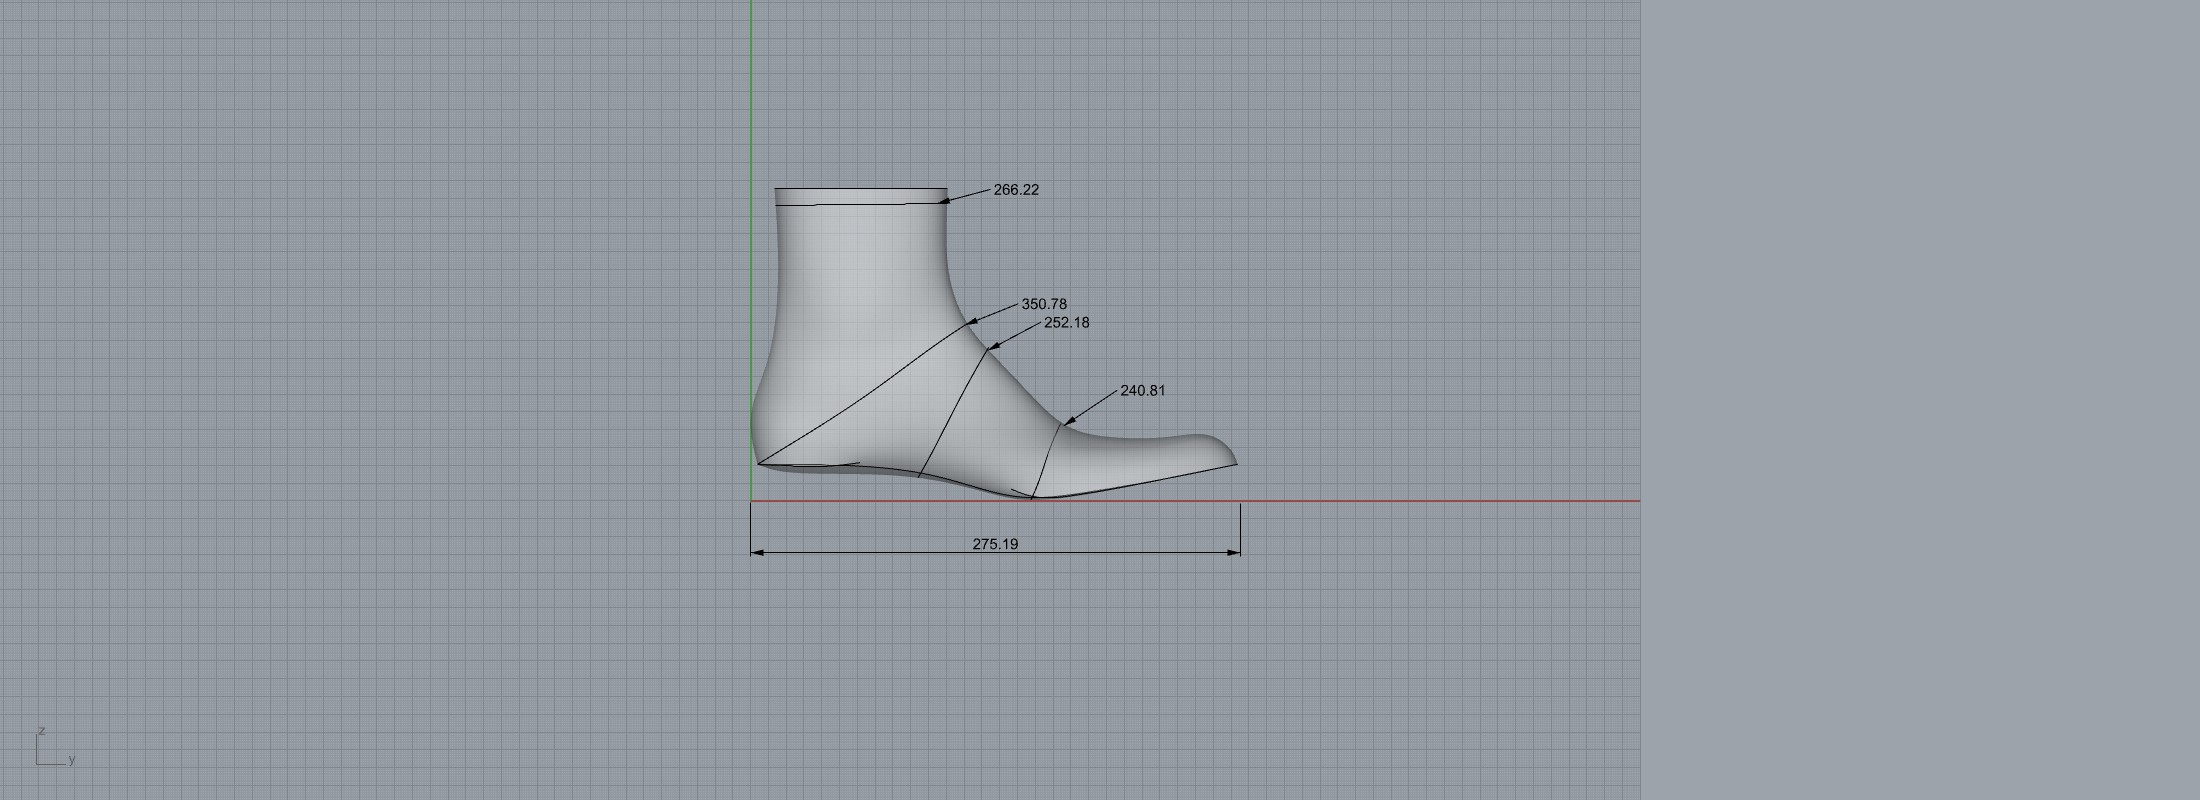The image size is (2200, 800).
Task: Select the top collar curve of the boot
Action: (x=860, y=205)
